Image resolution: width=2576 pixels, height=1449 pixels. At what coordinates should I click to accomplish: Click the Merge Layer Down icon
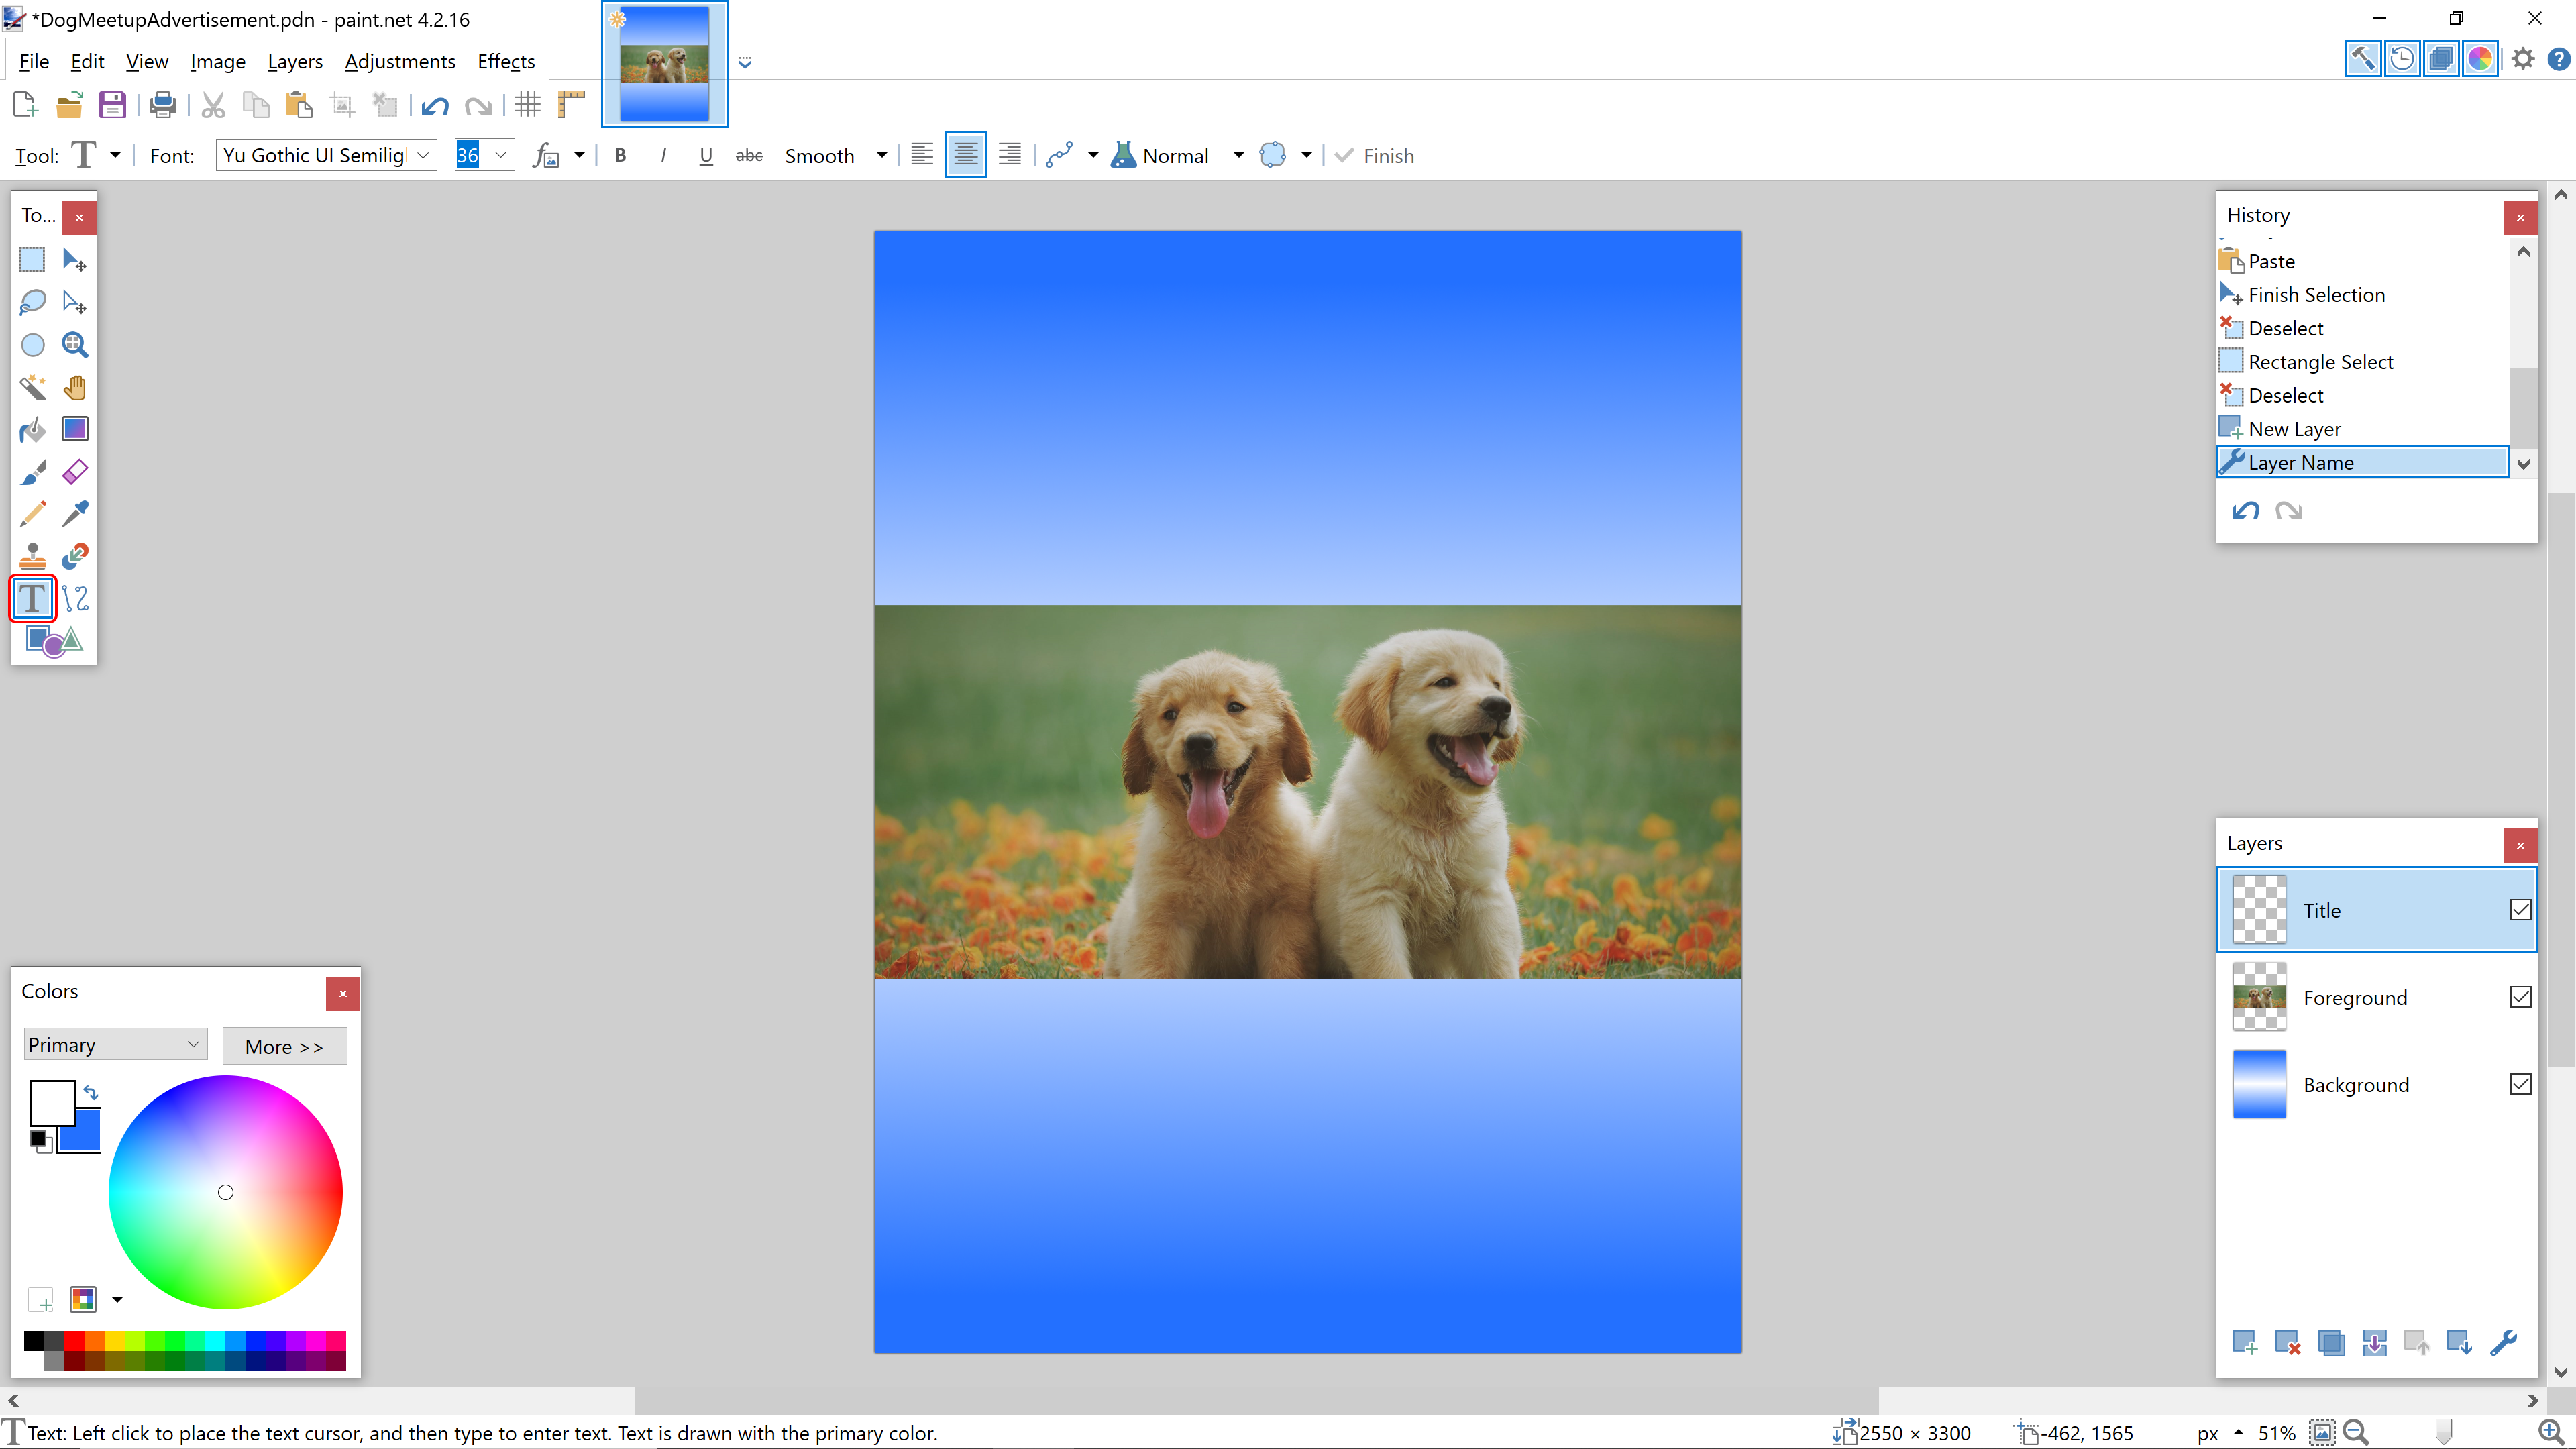tap(2374, 1343)
